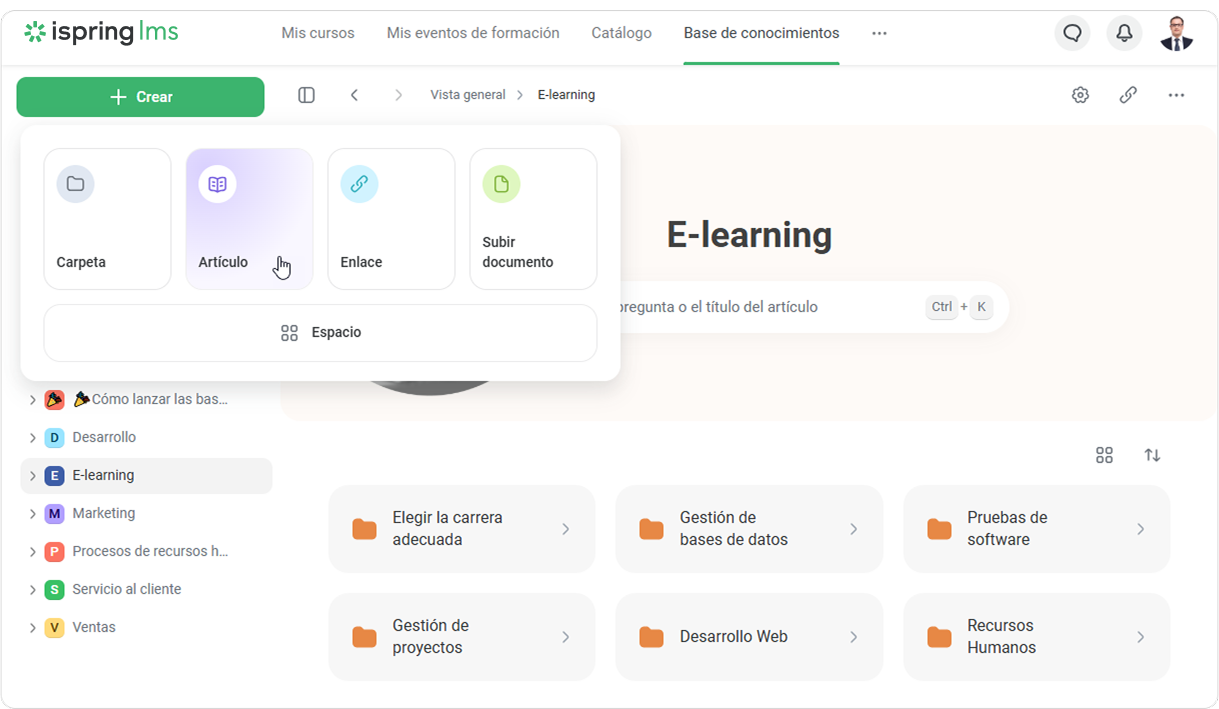Expand the Marketing space tree

32,514
